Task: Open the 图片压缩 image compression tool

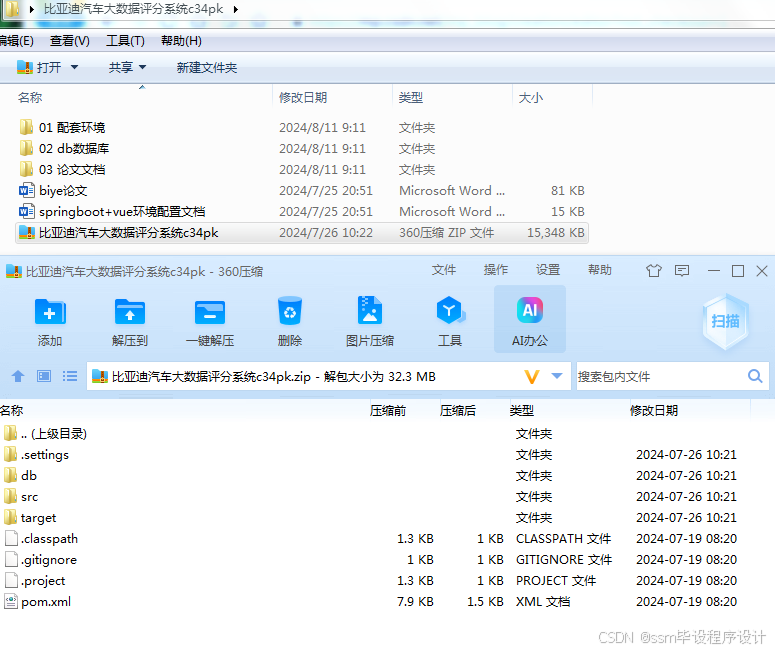Action: pyautogui.click(x=370, y=310)
